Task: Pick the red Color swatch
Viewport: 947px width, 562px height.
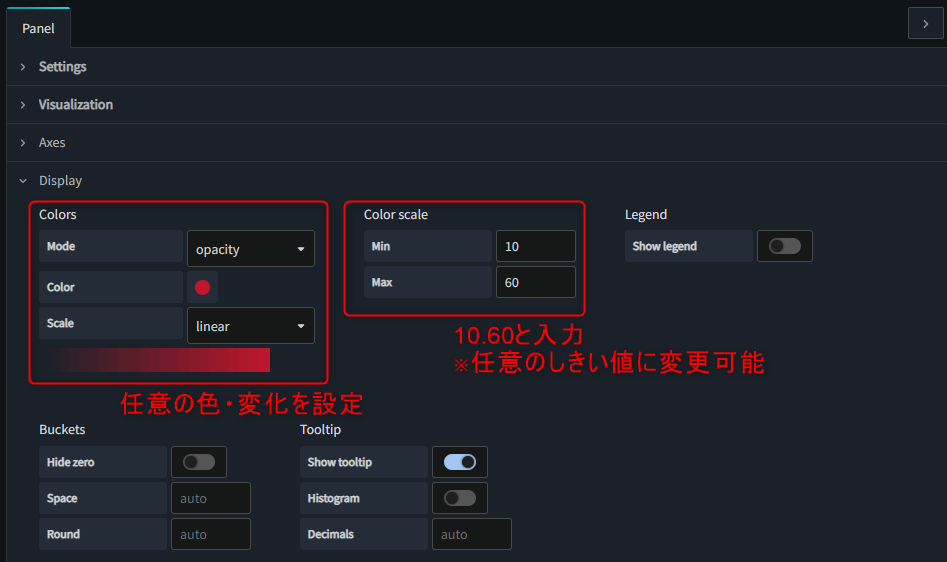Action: (x=202, y=287)
